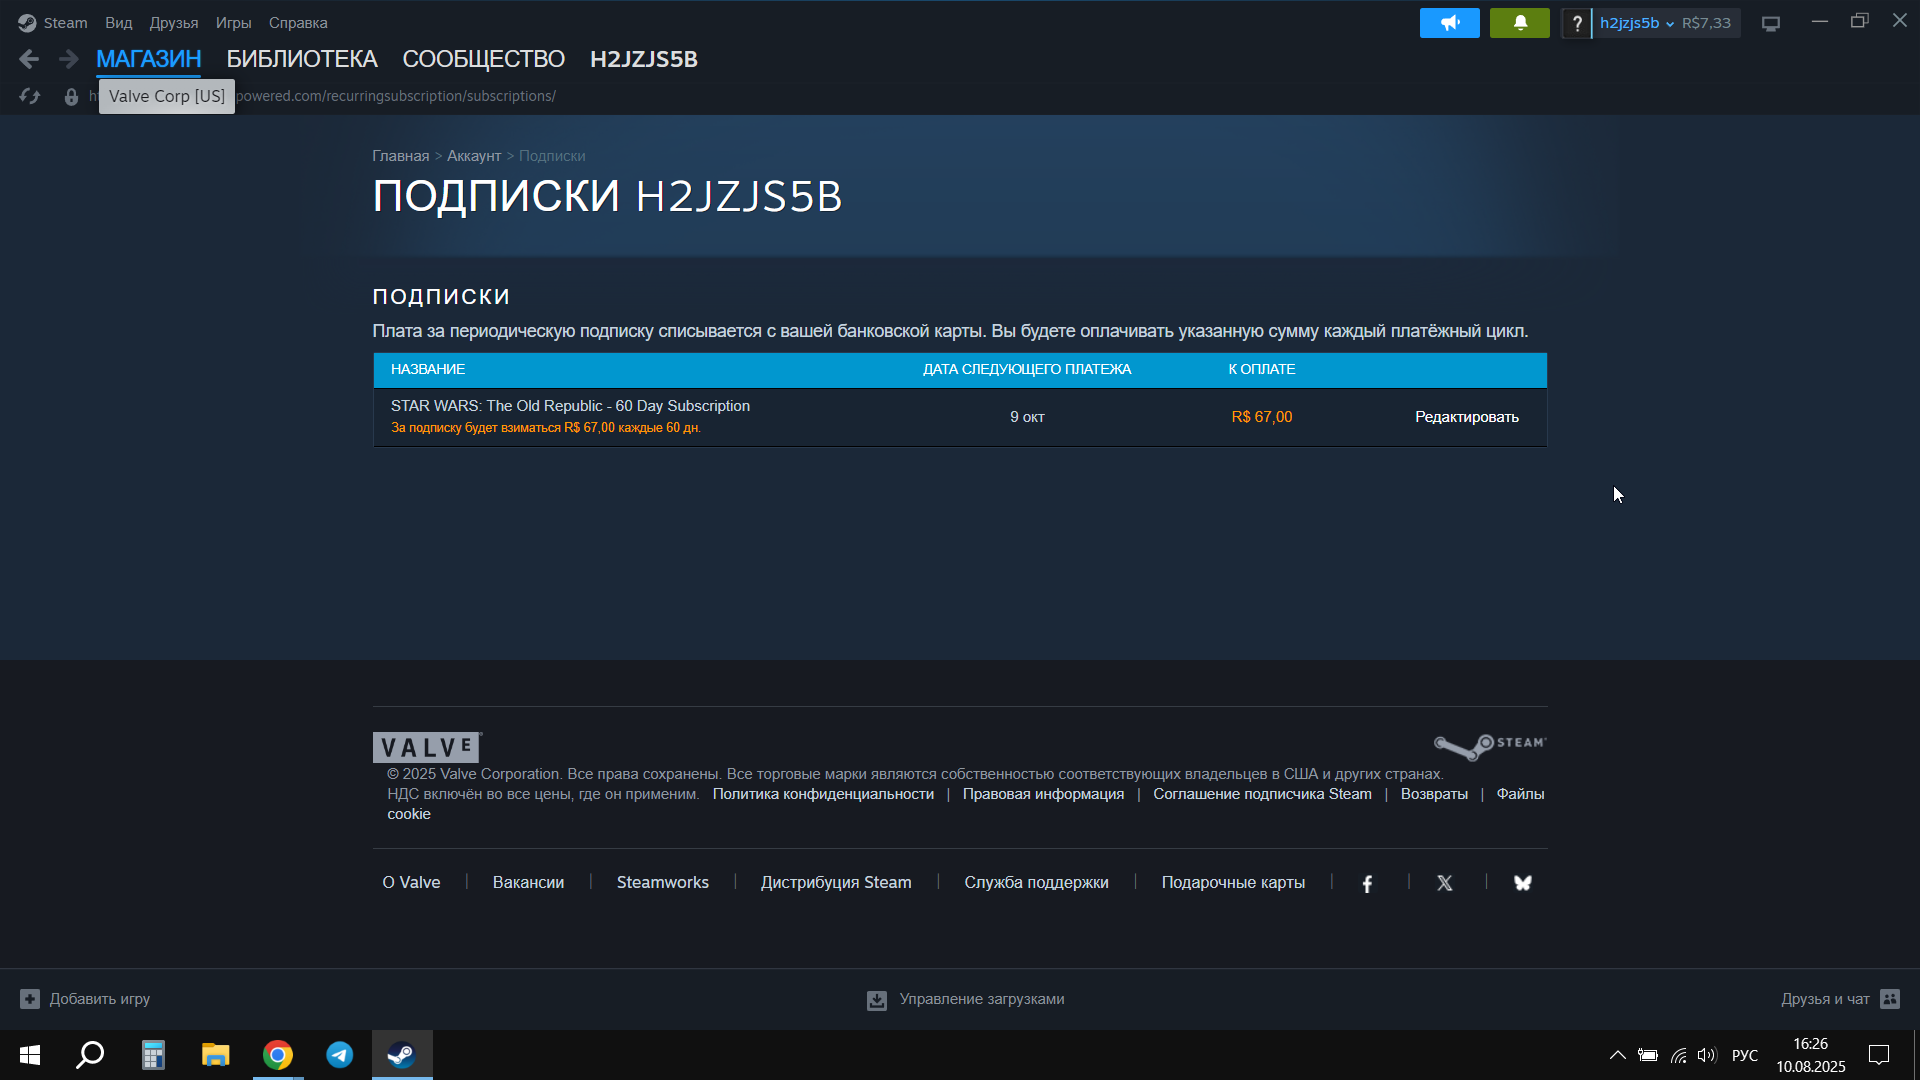This screenshot has width=1920, height=1080.
Task: Click the wallet balance R$7,33
Action: coord(1706,23)
